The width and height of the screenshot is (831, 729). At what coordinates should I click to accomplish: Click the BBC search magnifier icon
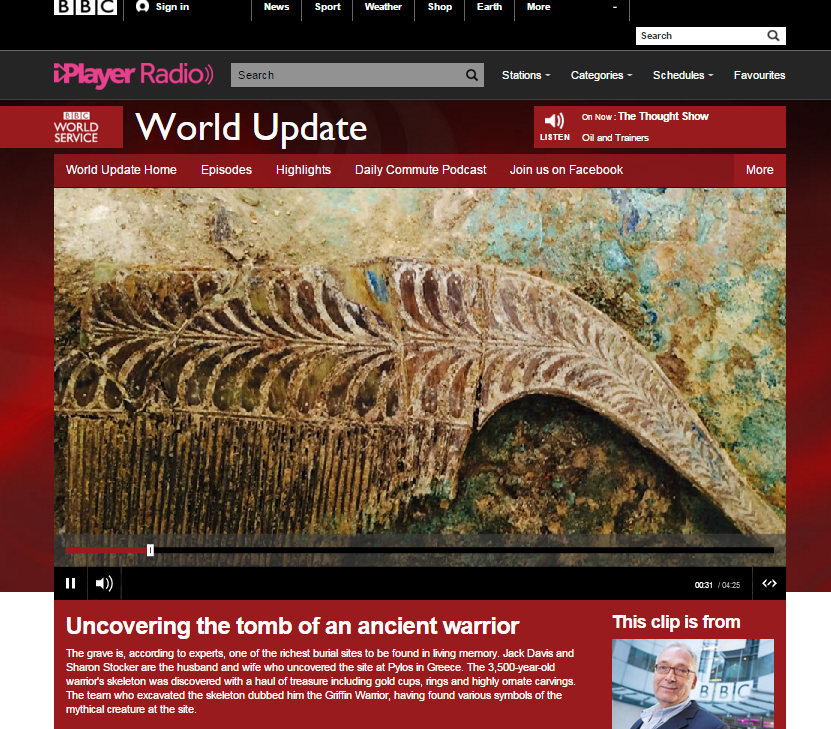tap(773, 36)
